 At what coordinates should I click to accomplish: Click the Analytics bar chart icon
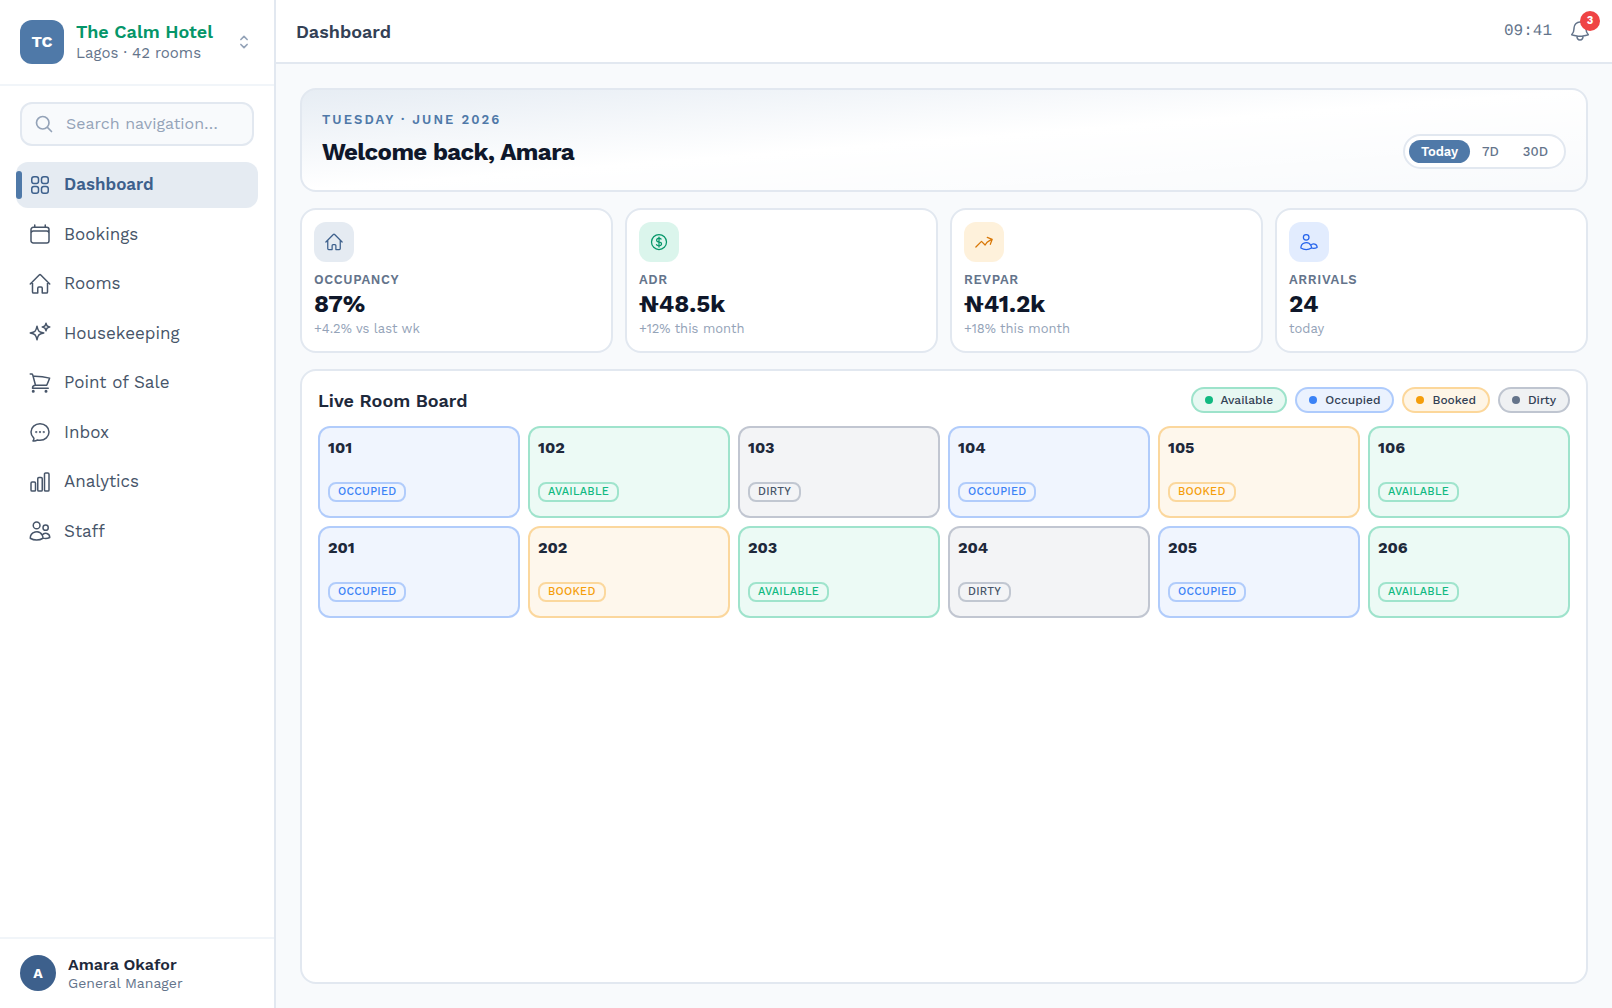tap(40, 482)
